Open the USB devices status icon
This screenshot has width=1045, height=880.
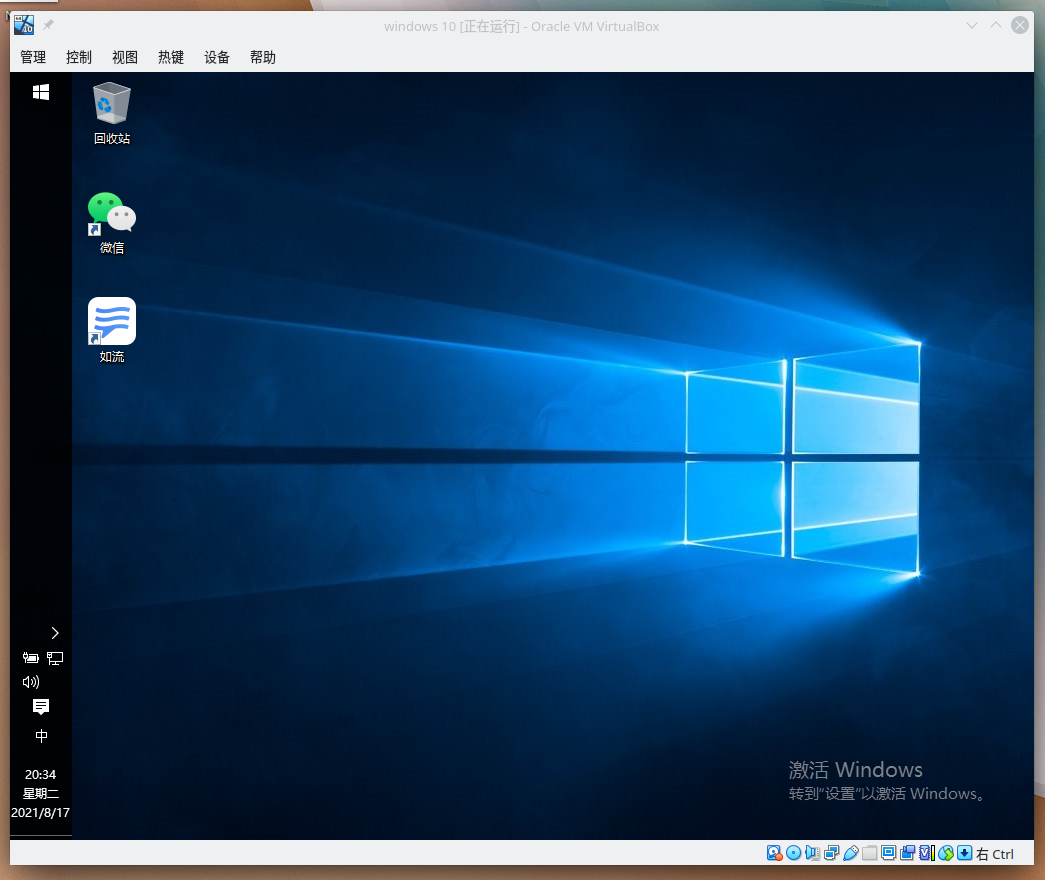(x=850, y=853)
